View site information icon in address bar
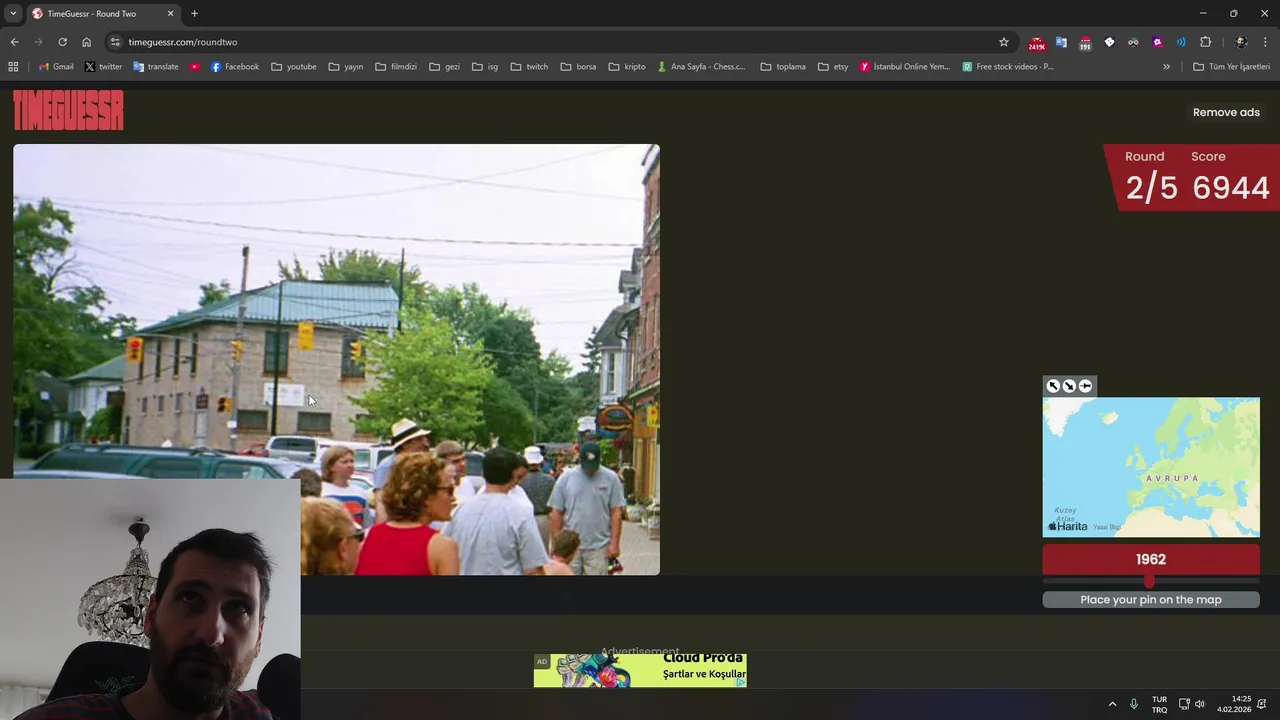Image resolution: width=1280 pixels, height=720 pixels. (x=115, y=42)
